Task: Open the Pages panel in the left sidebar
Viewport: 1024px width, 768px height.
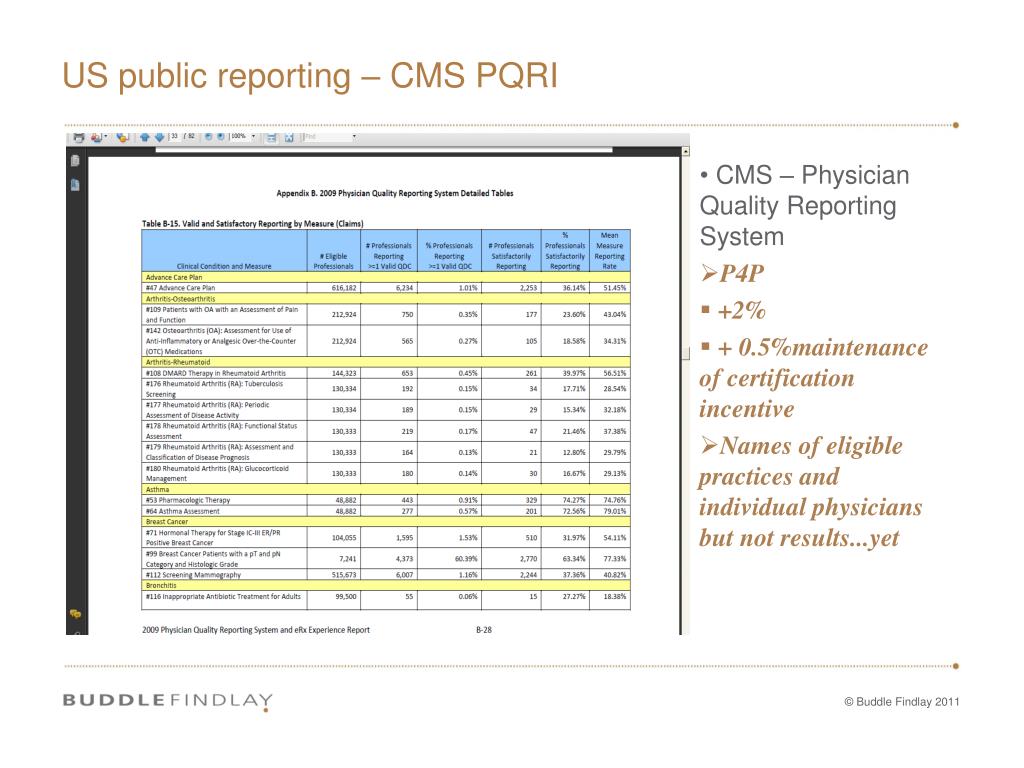Action: (75, 161)
